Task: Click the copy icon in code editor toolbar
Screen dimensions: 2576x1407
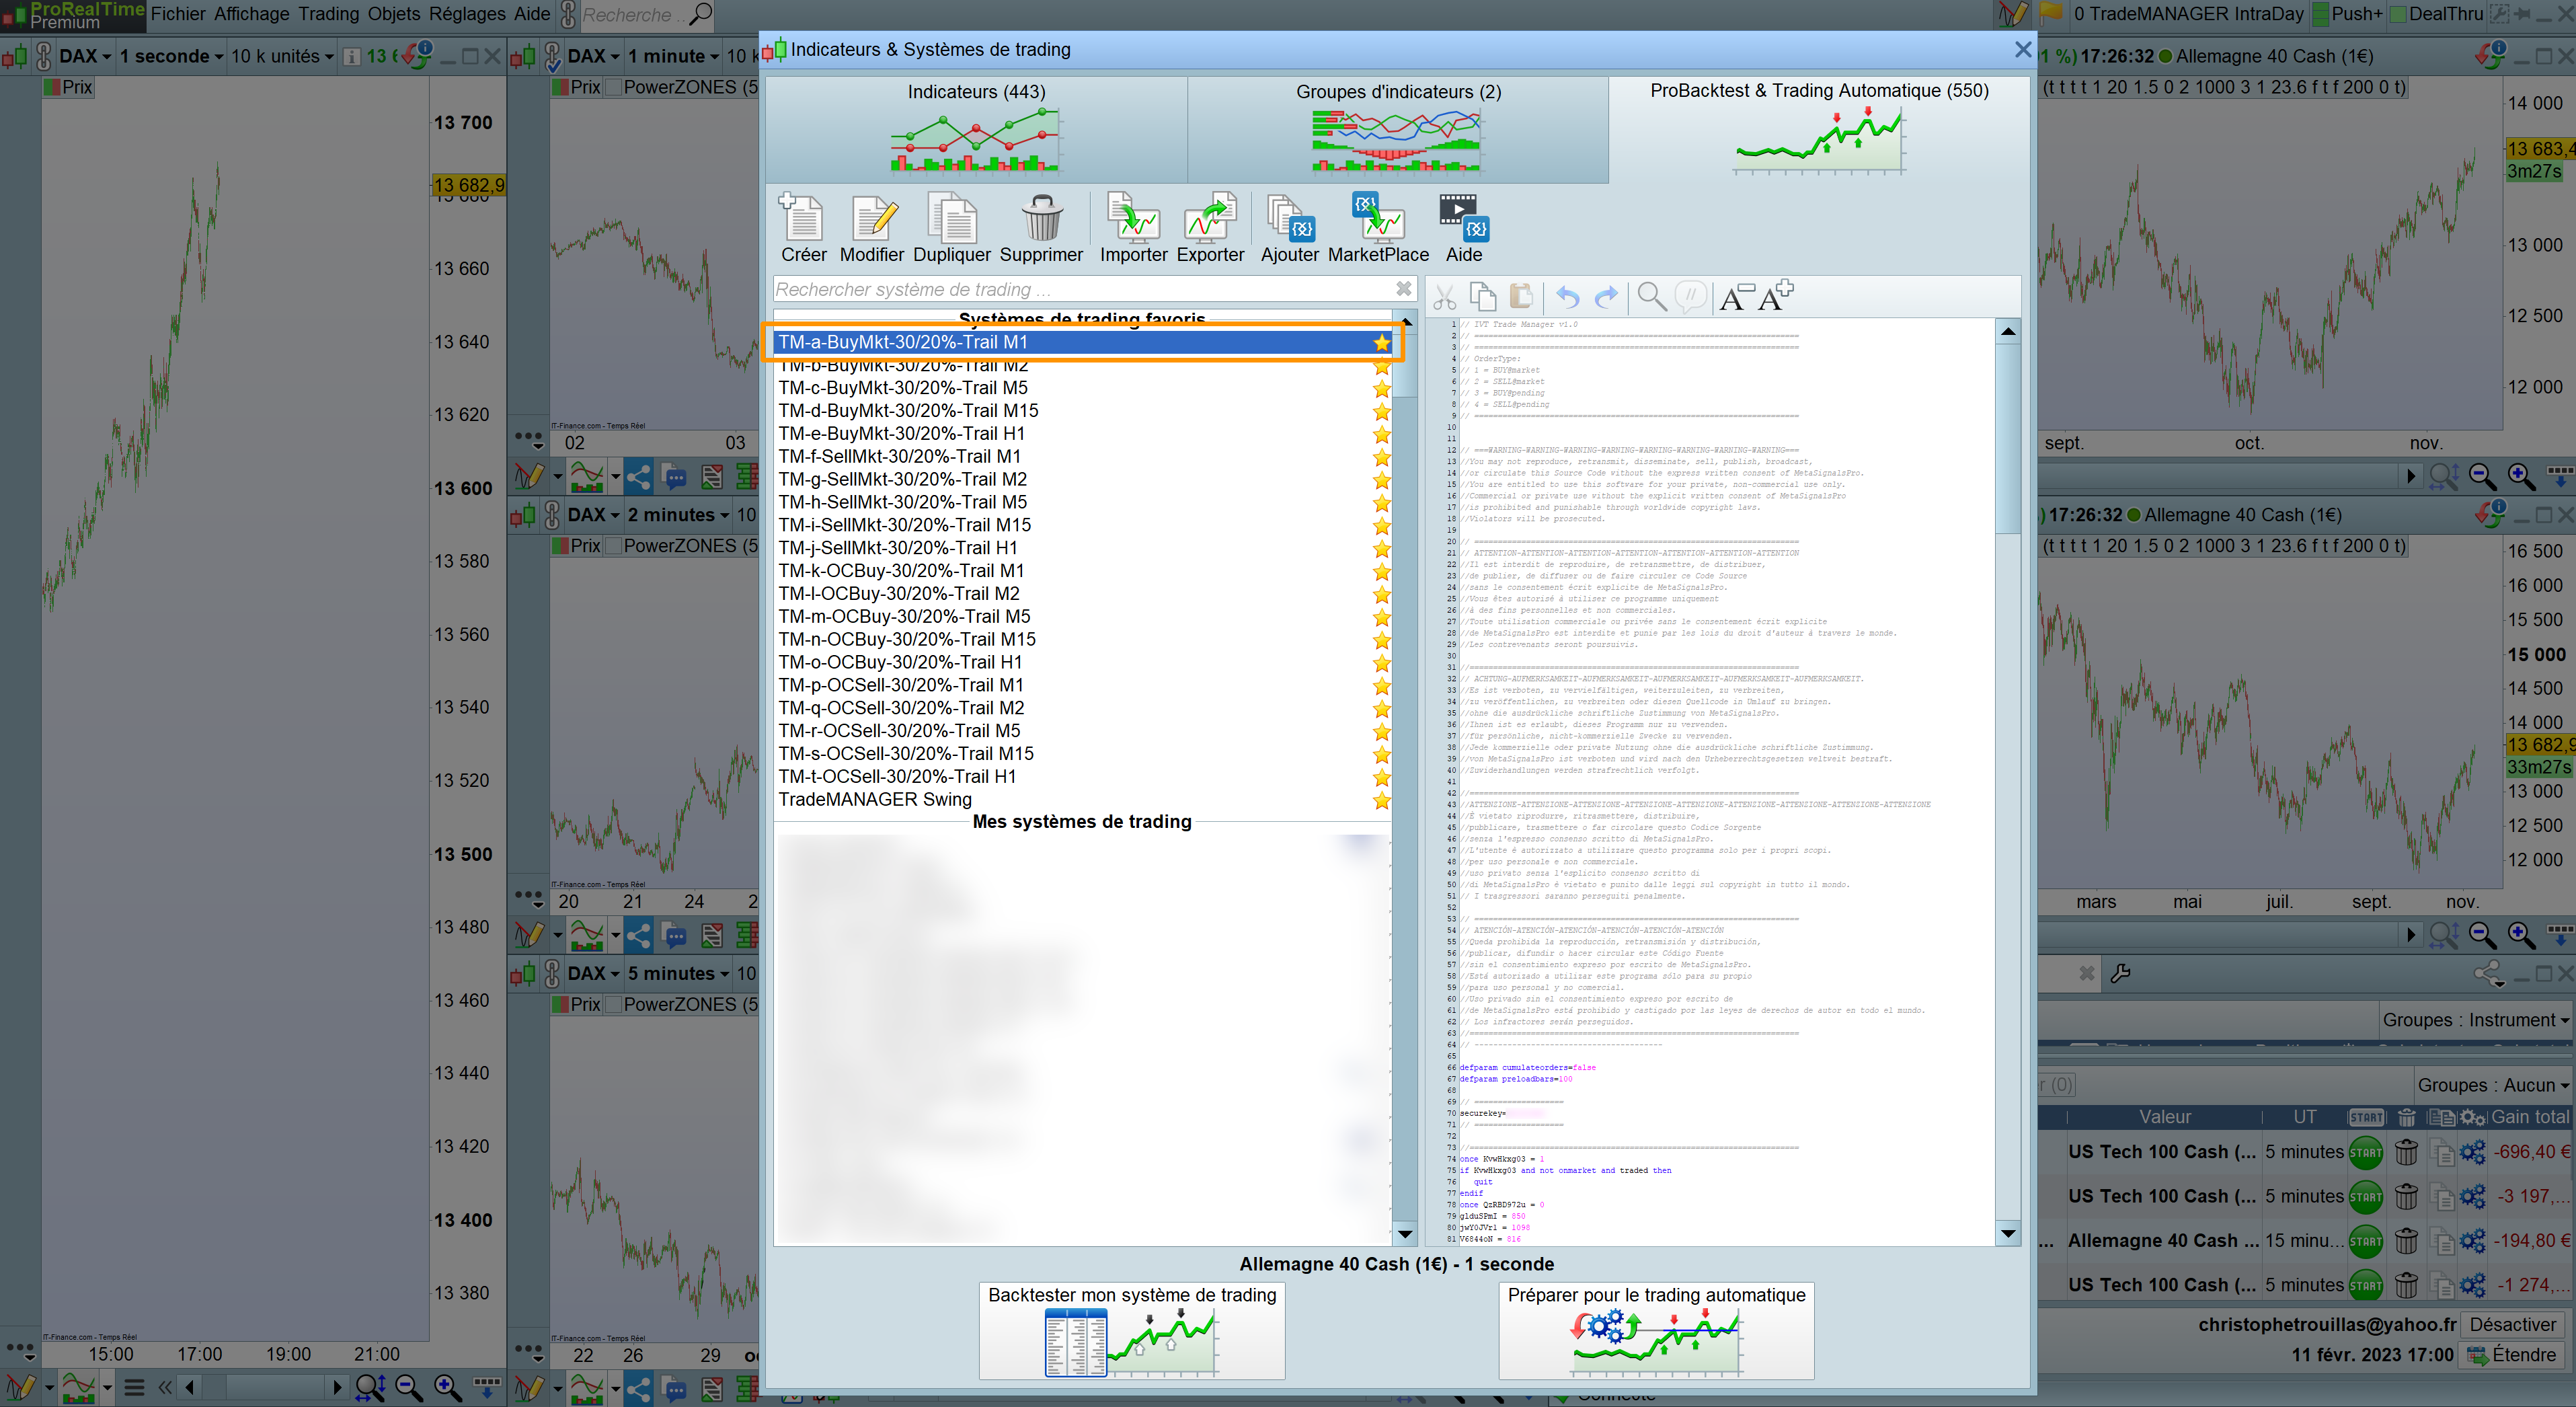Action: [x=1483, y=297]
